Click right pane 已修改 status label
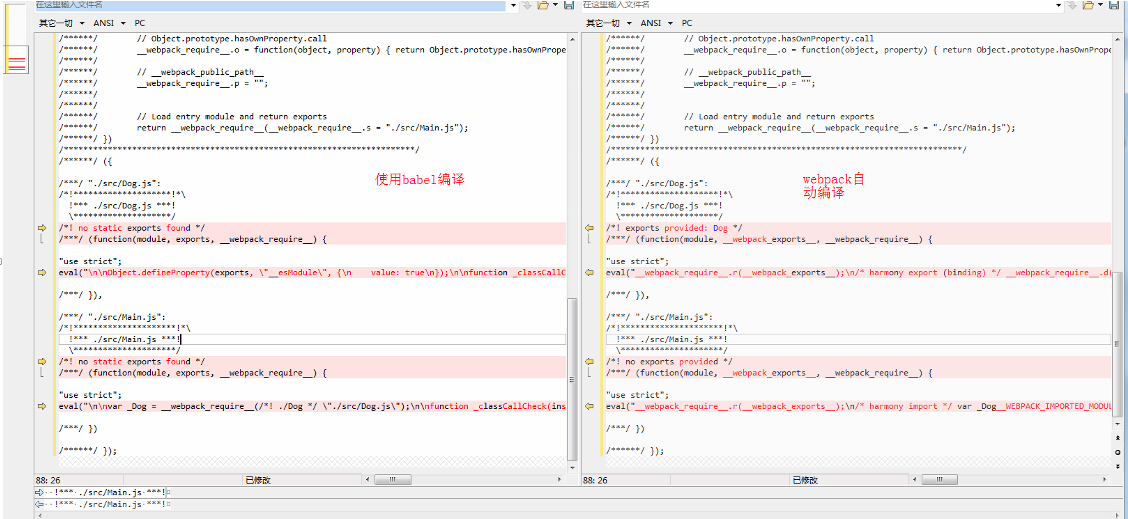 [x=805, y=480]
